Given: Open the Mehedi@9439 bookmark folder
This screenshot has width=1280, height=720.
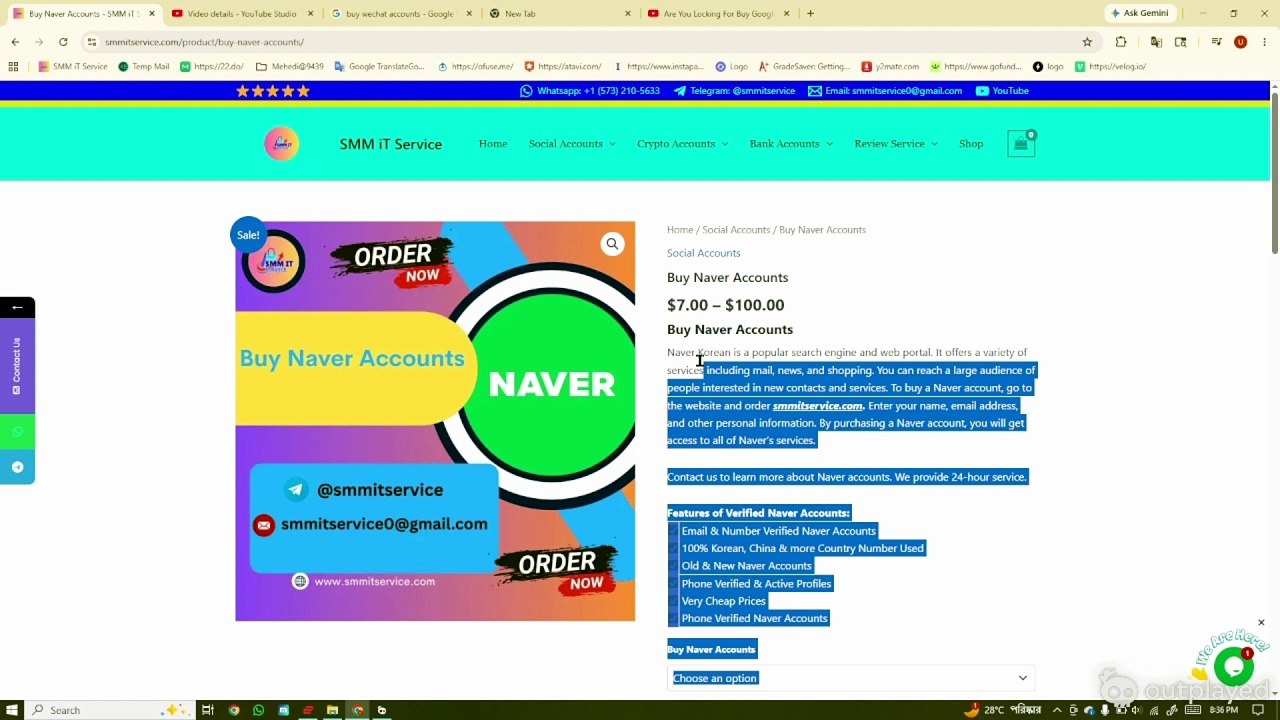Looking at the screenshot, I should pyautogui.click(x=290, y=67).
